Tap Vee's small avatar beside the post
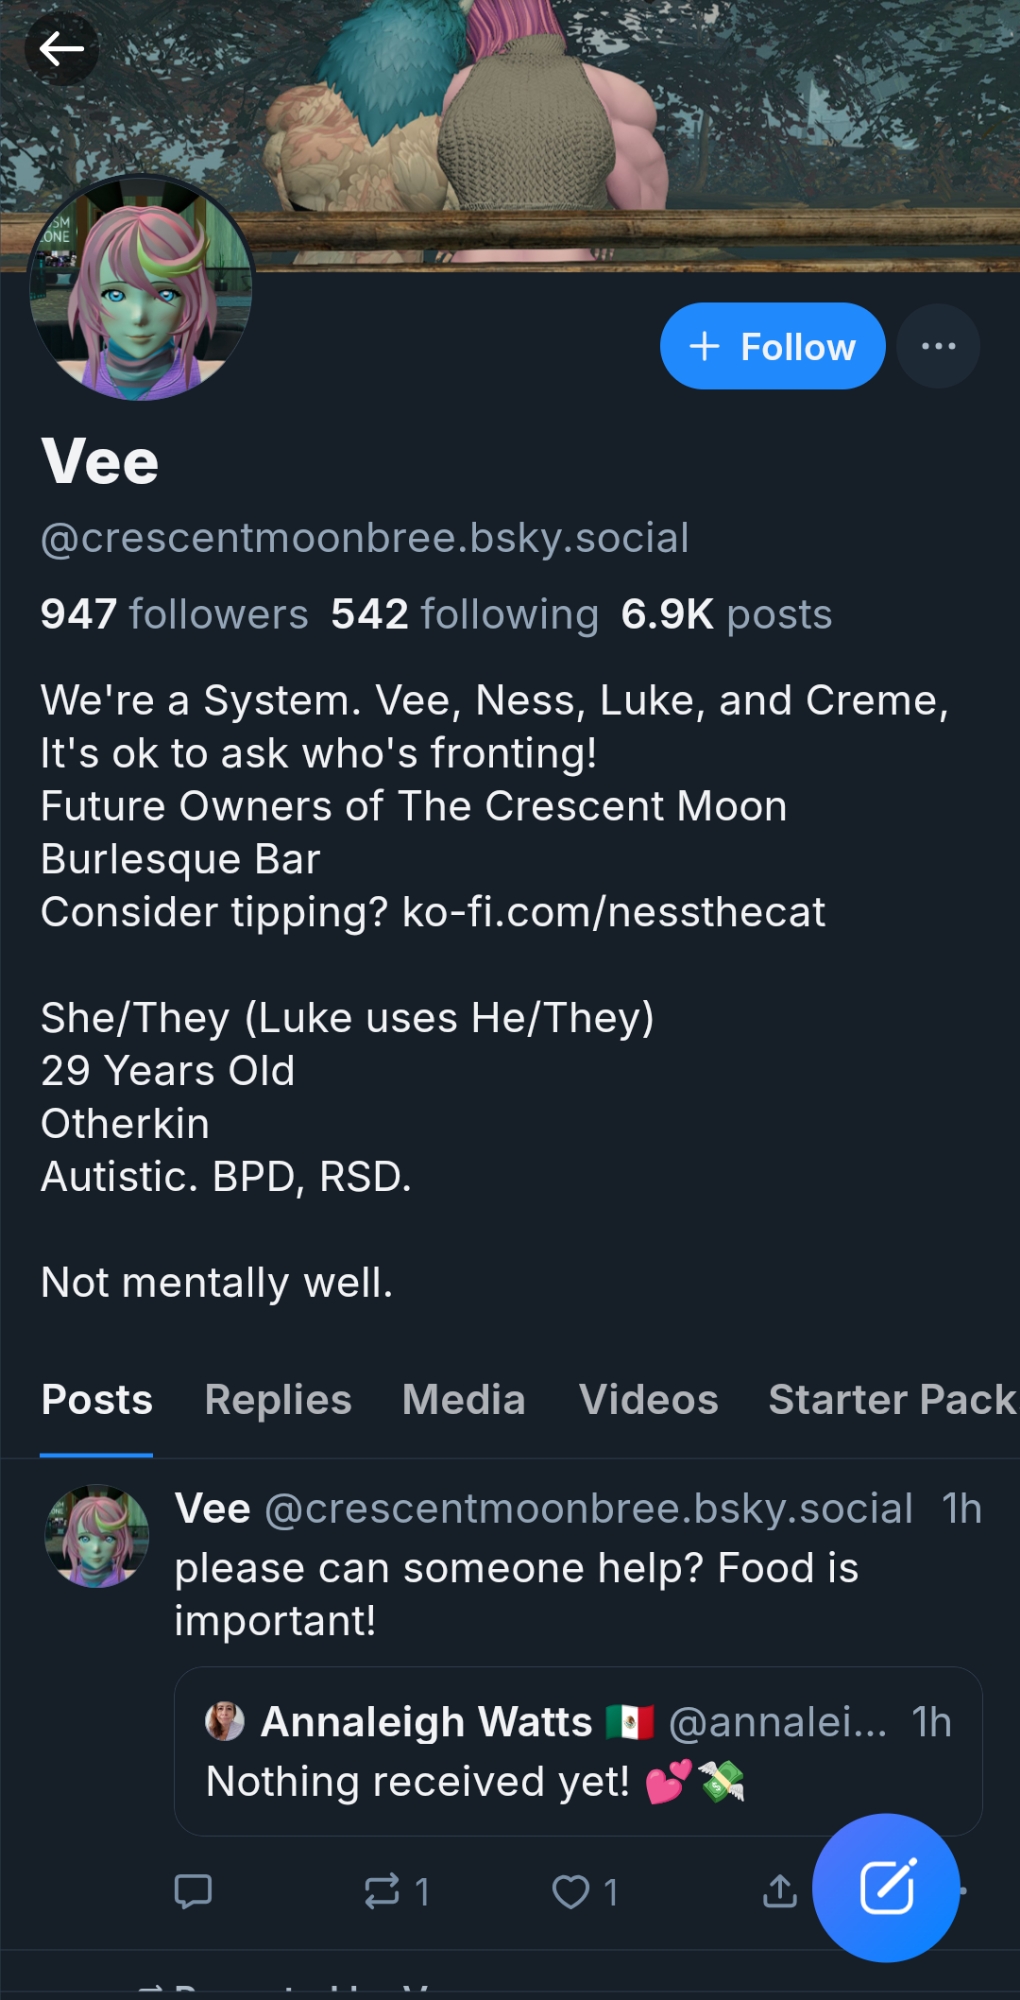The image size is (1020, 2000). point(97,1536)
